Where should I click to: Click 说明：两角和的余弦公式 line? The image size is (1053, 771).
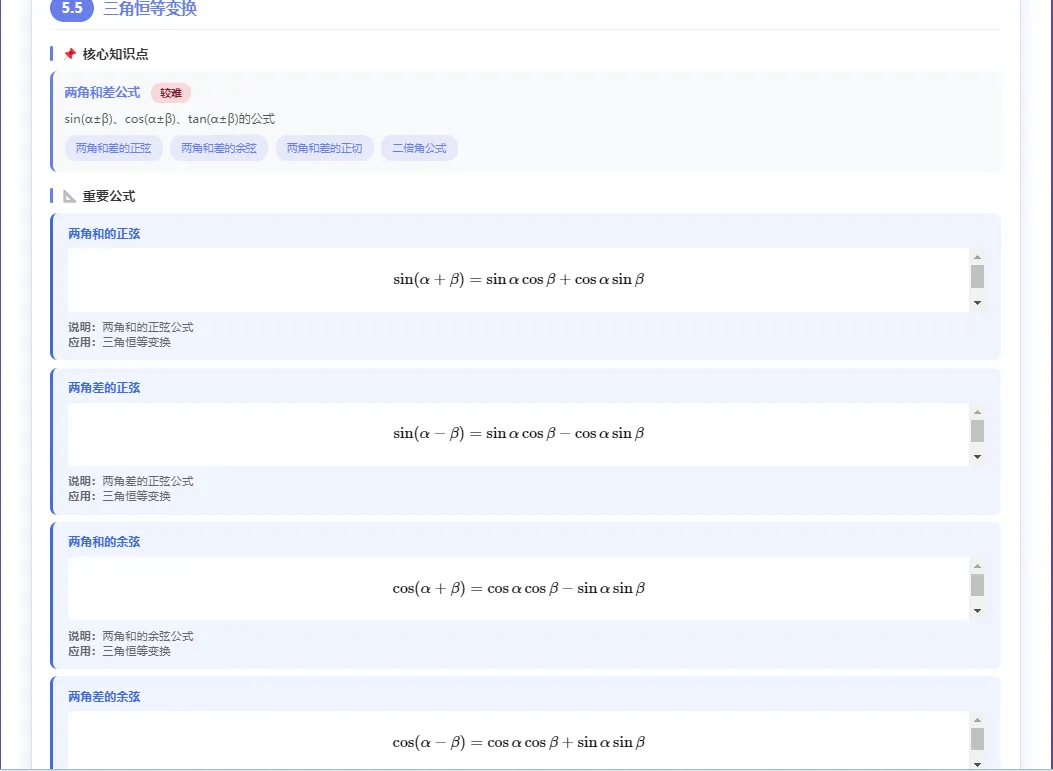(x=131, y=636)
